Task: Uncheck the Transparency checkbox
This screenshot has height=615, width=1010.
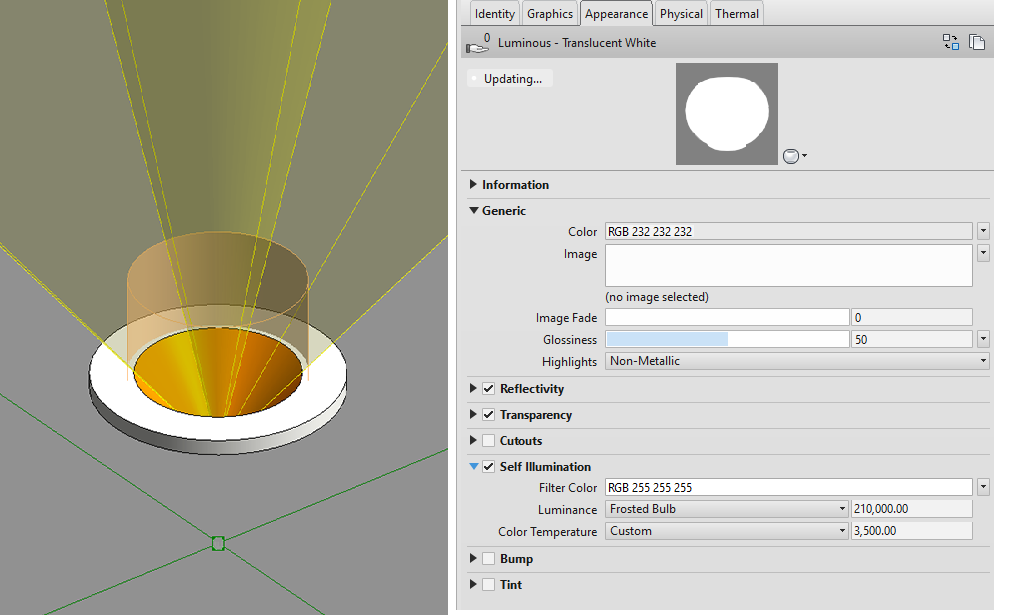Action: (488, 415)
